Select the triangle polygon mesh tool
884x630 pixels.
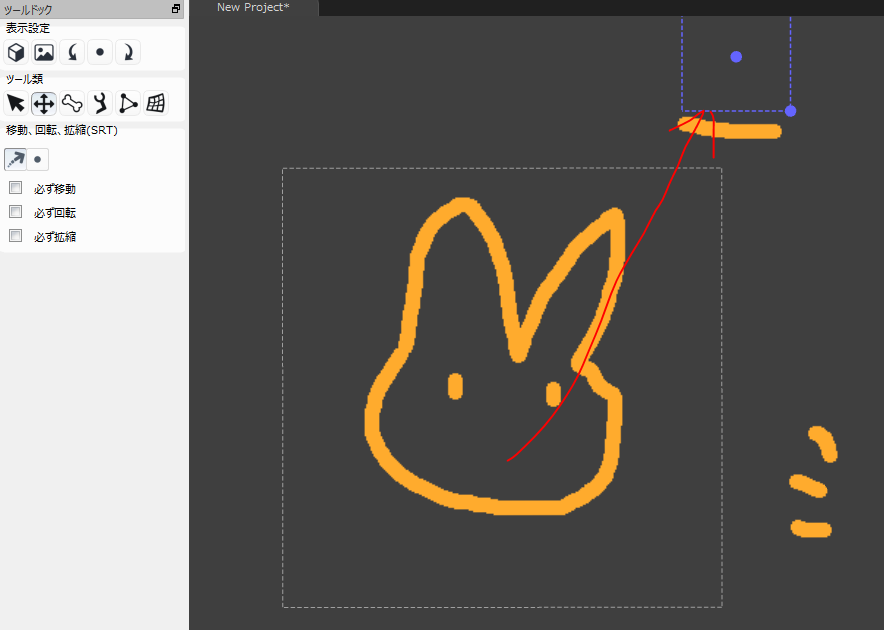click(x=128, y=103)
